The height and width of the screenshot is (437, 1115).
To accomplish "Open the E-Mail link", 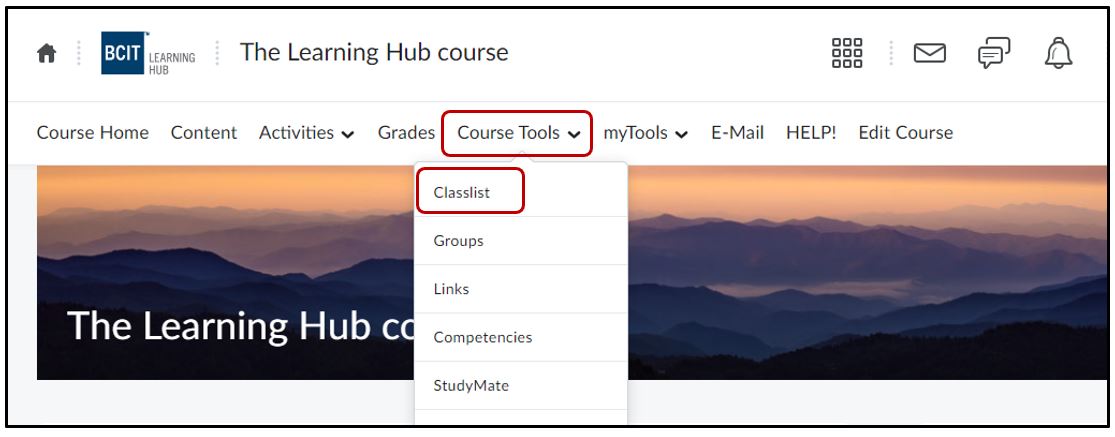I will [x=737, y=133].
